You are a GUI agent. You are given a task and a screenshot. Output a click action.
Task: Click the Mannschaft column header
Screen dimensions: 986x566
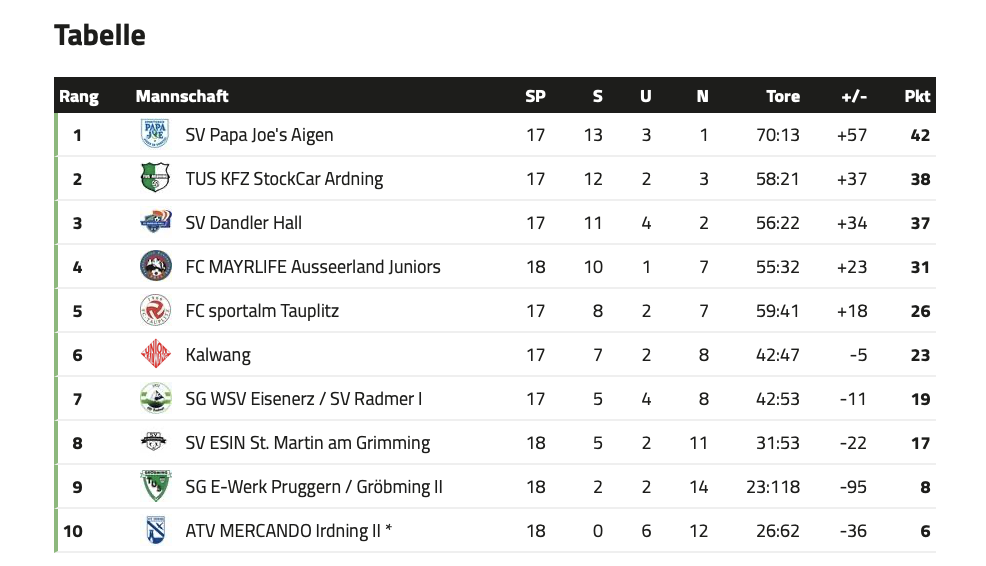pos(182,96)
